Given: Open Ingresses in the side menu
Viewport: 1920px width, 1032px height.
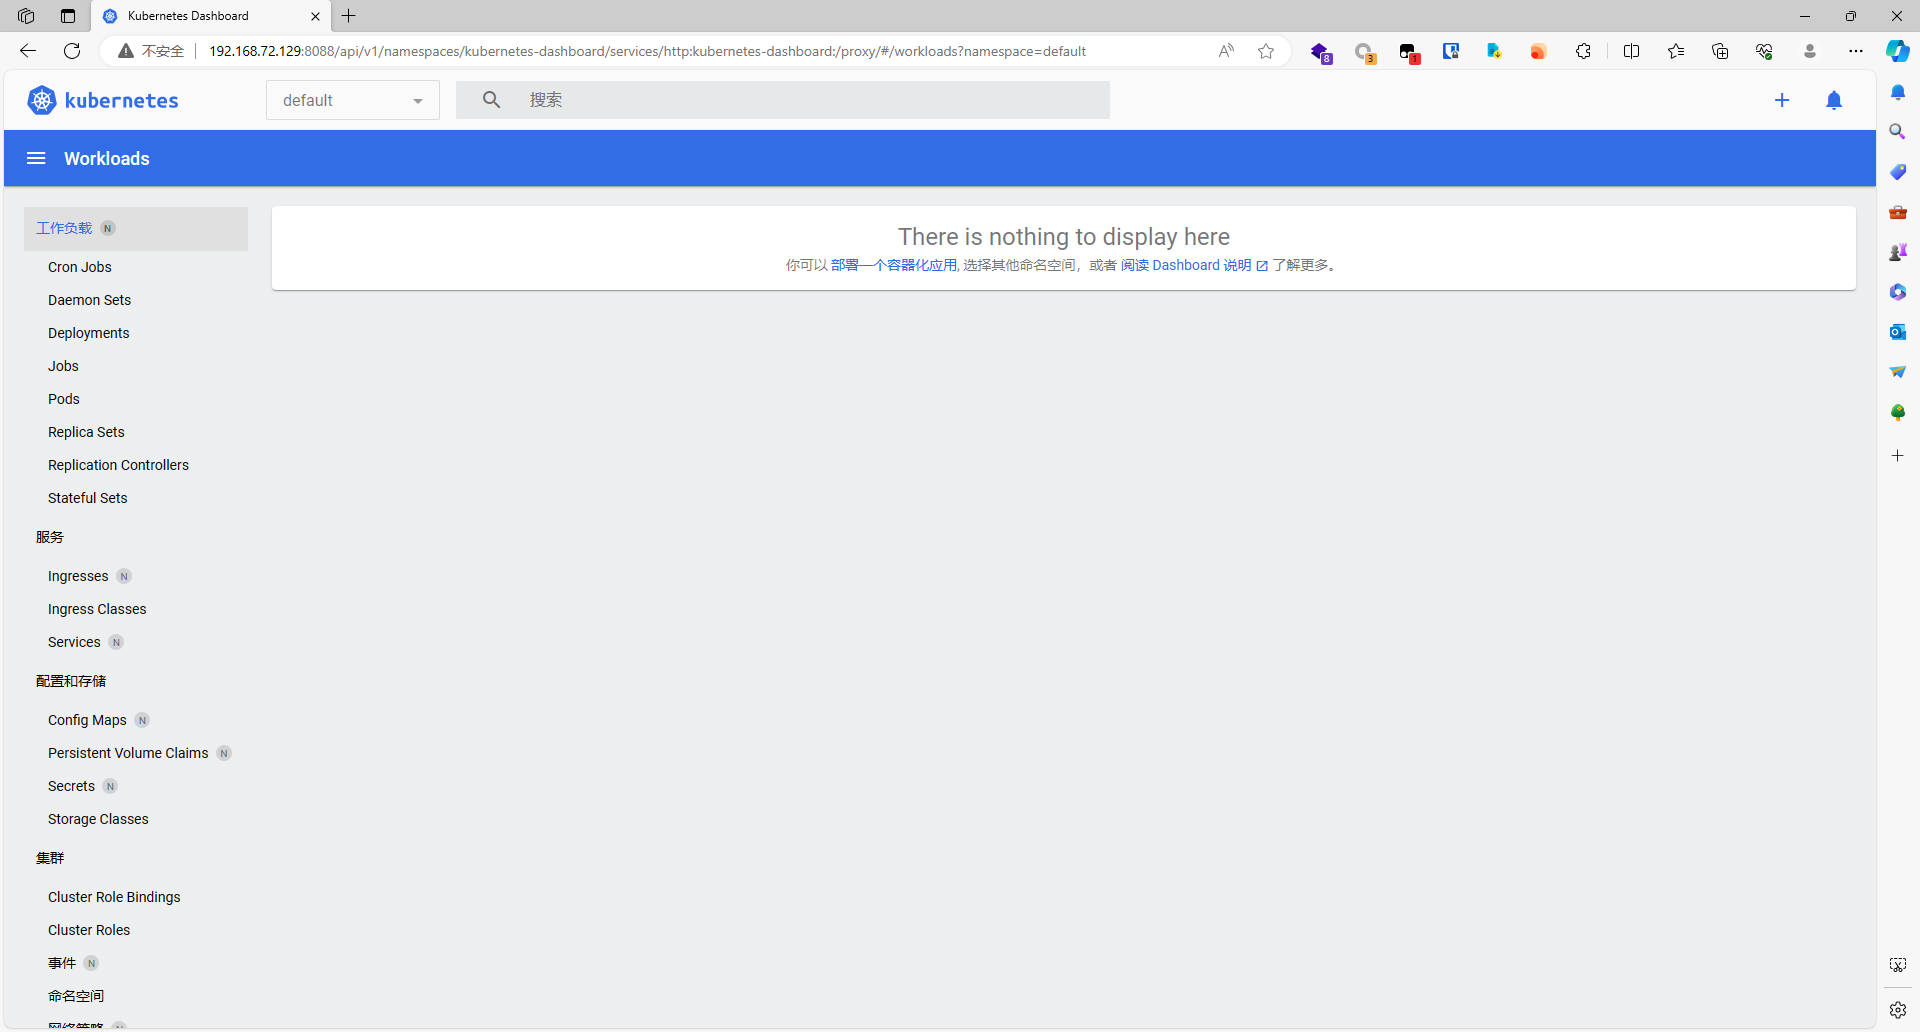Looking at the screenshot, I should (x=78, y=576).
